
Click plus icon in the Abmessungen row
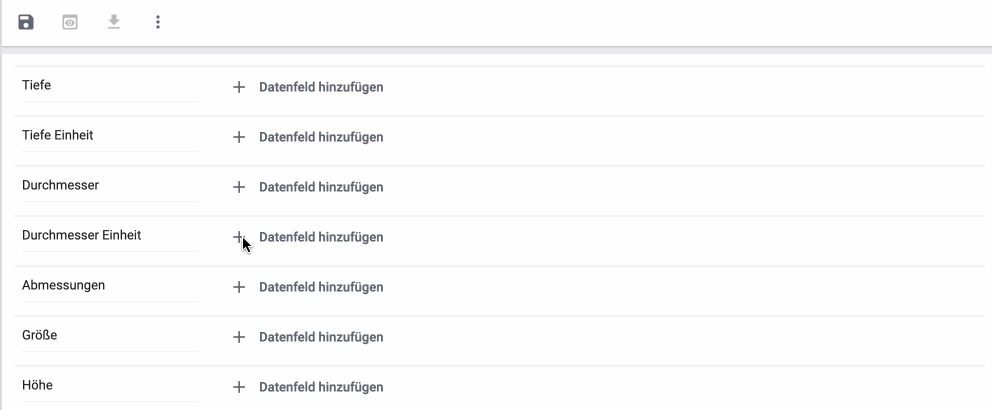pos(239,287)
